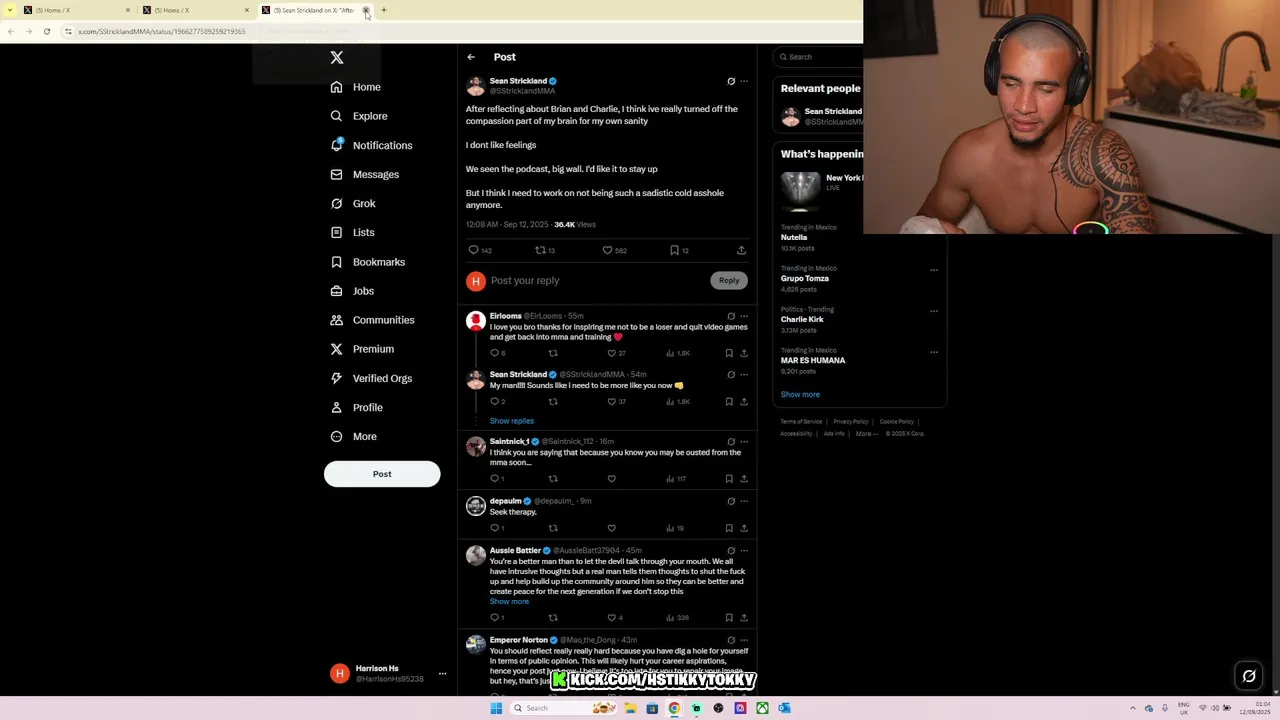Image resolution: width=1280 pixels, height=720 pixels.
Task: Click the white Post button
Action: pos(382,474)
